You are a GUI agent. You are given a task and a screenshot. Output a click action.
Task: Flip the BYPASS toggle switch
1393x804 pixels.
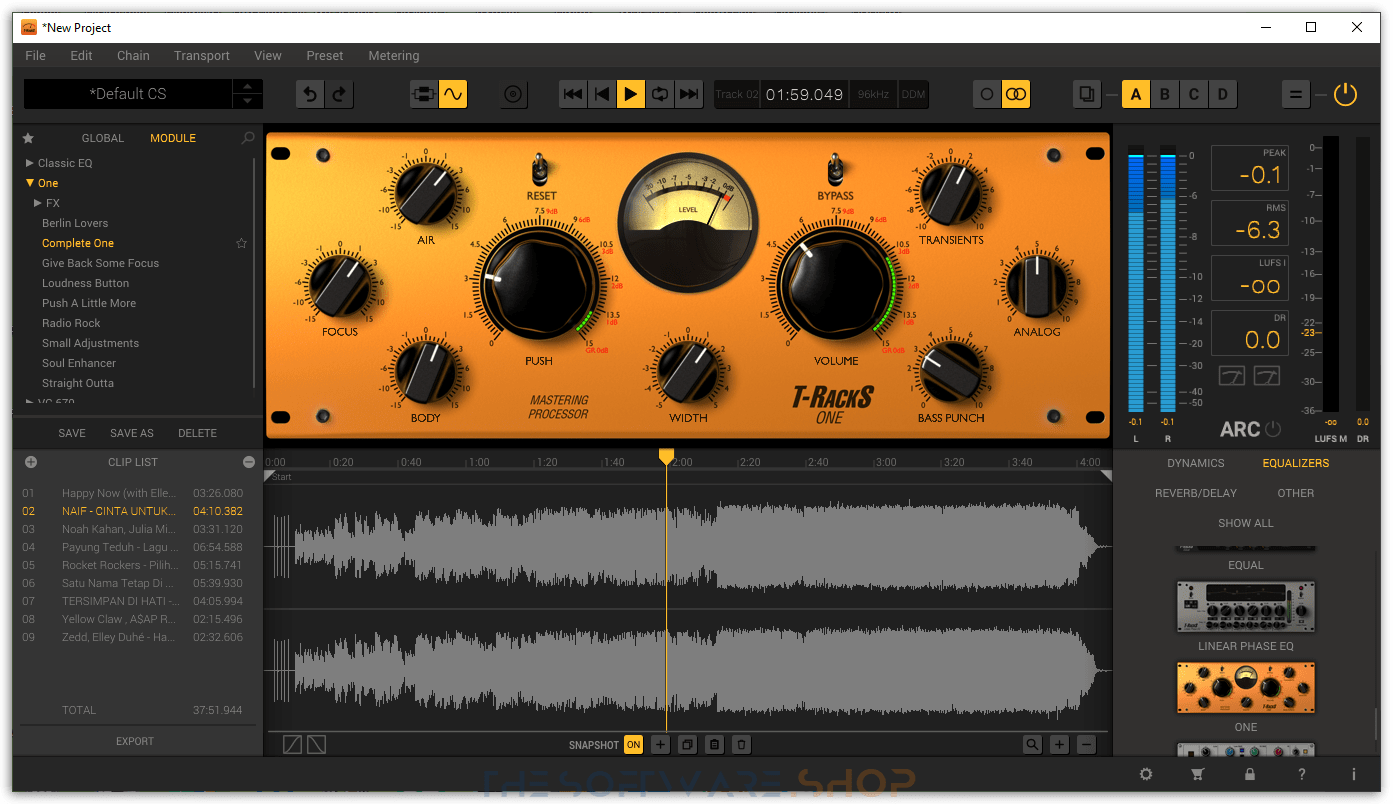coord(835,168)
